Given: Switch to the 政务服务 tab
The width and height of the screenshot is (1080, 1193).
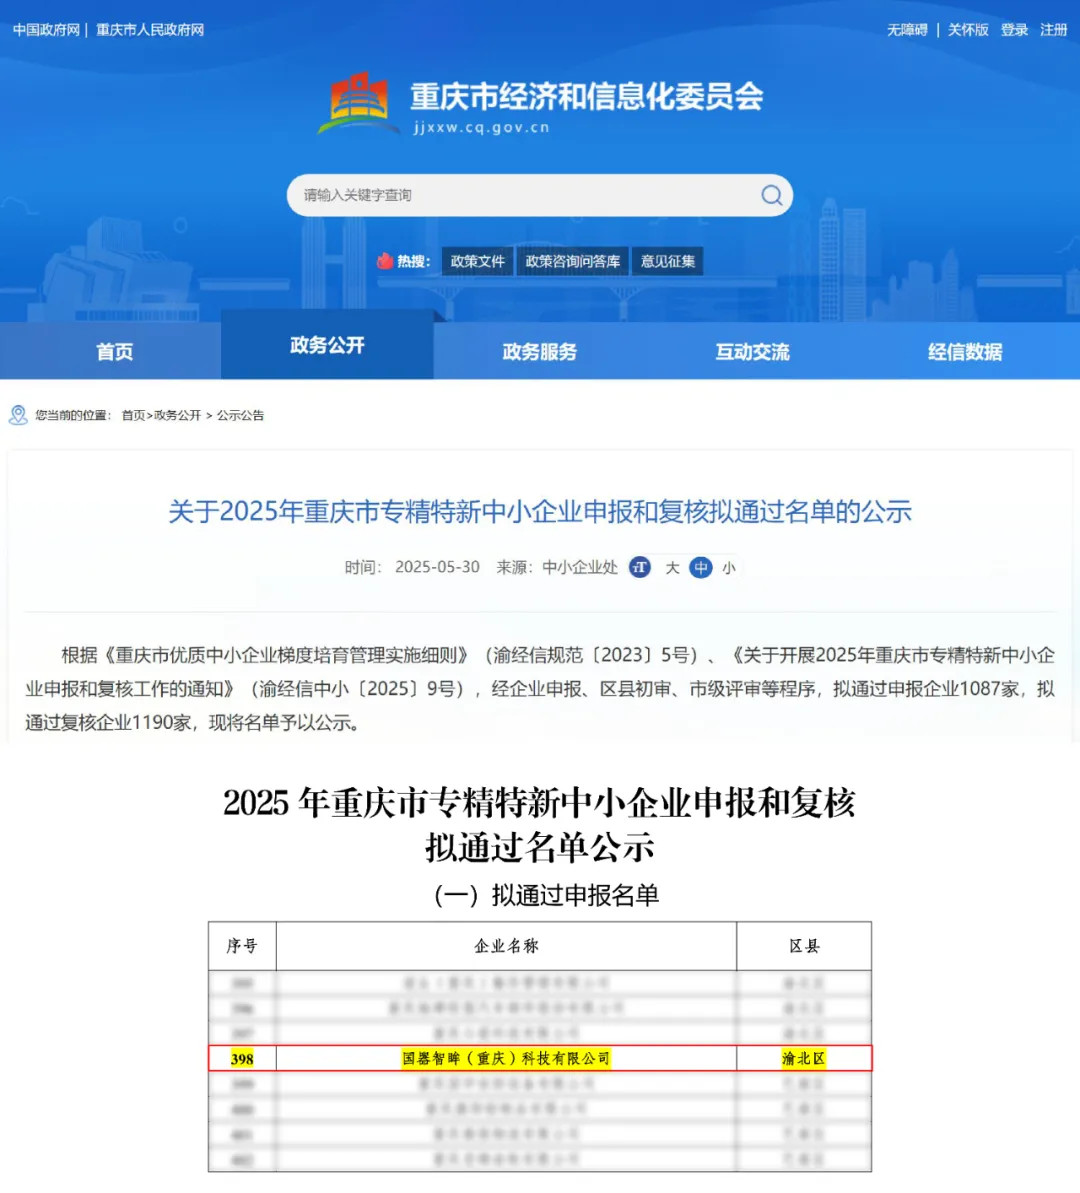Looking at the screenshot, I should [540, 352].
